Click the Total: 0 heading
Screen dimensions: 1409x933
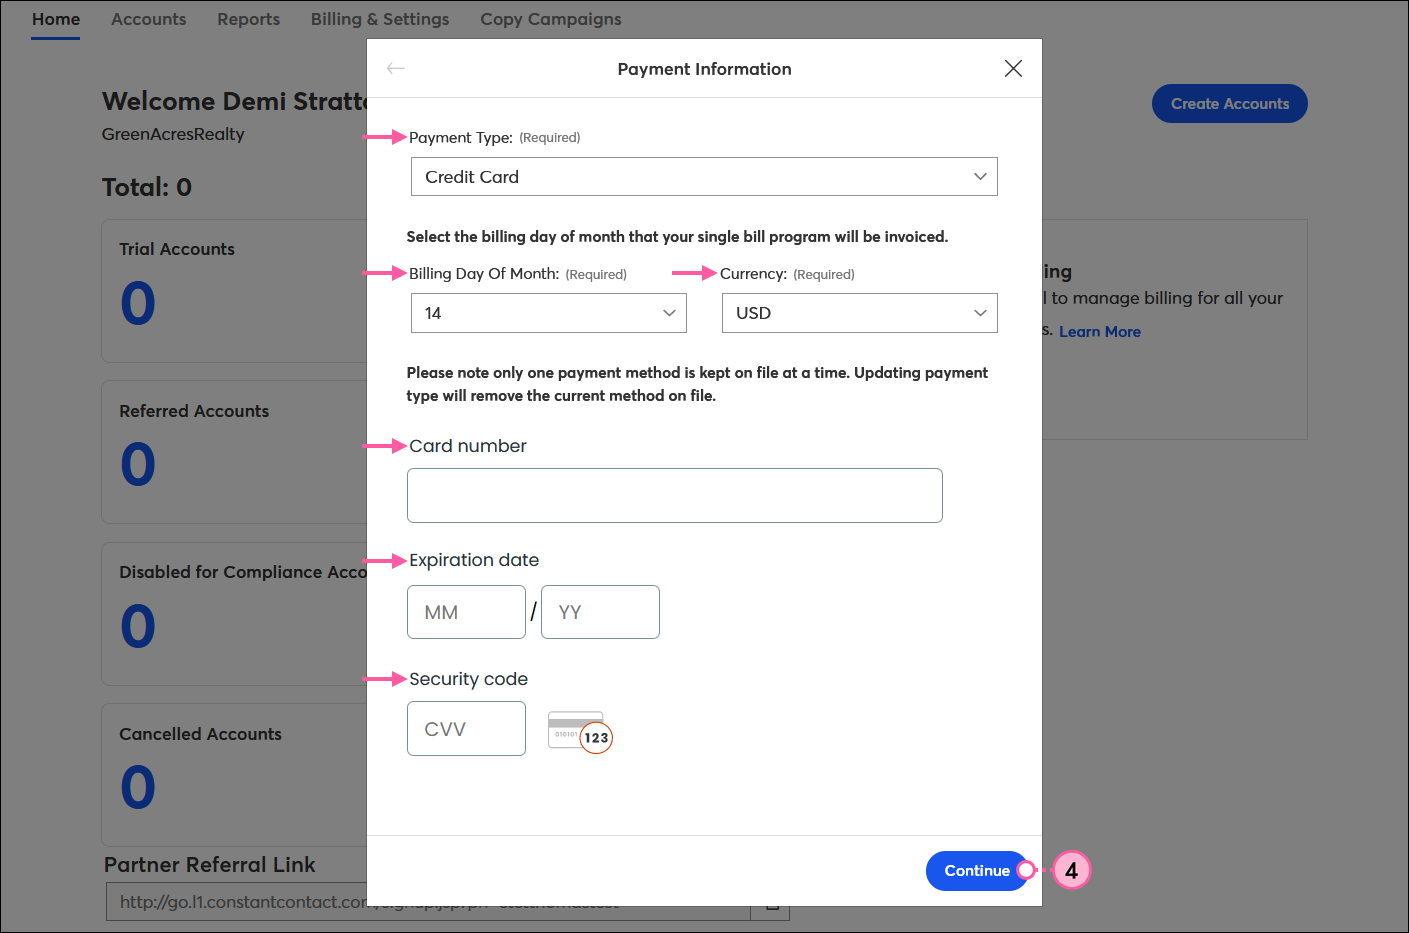click(x=147, y=187)
